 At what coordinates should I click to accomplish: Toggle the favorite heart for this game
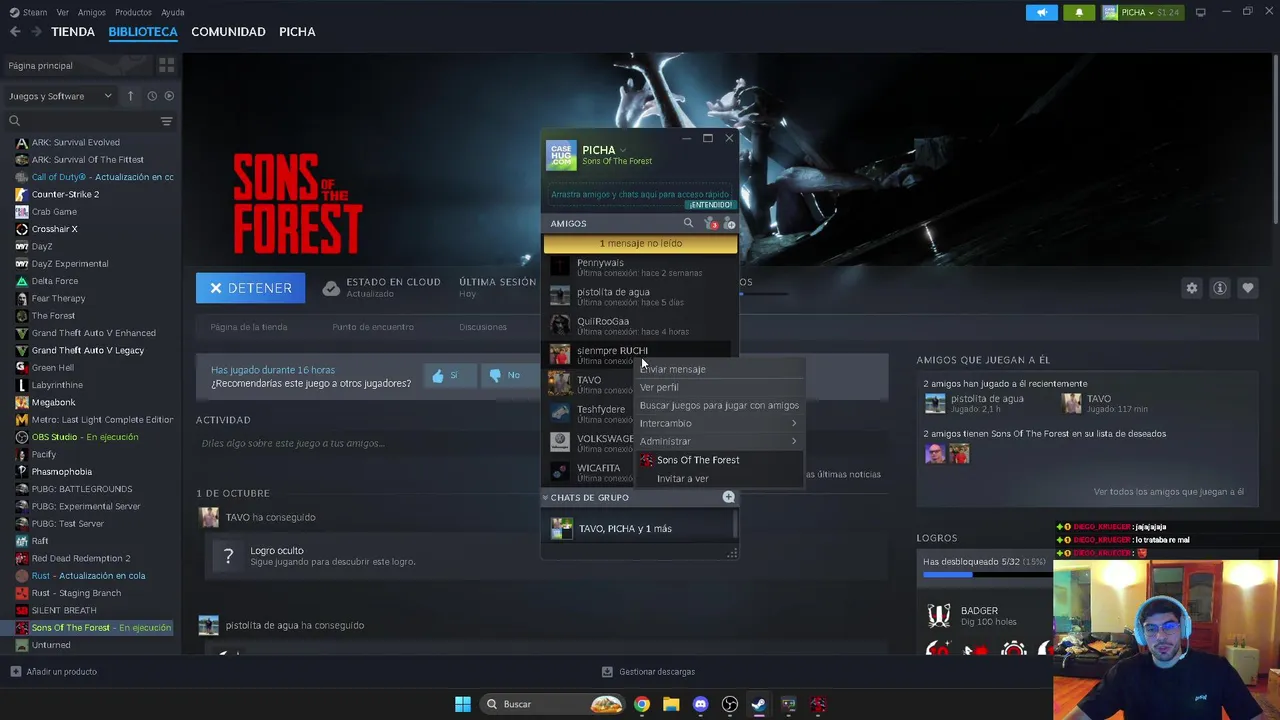1248,288
